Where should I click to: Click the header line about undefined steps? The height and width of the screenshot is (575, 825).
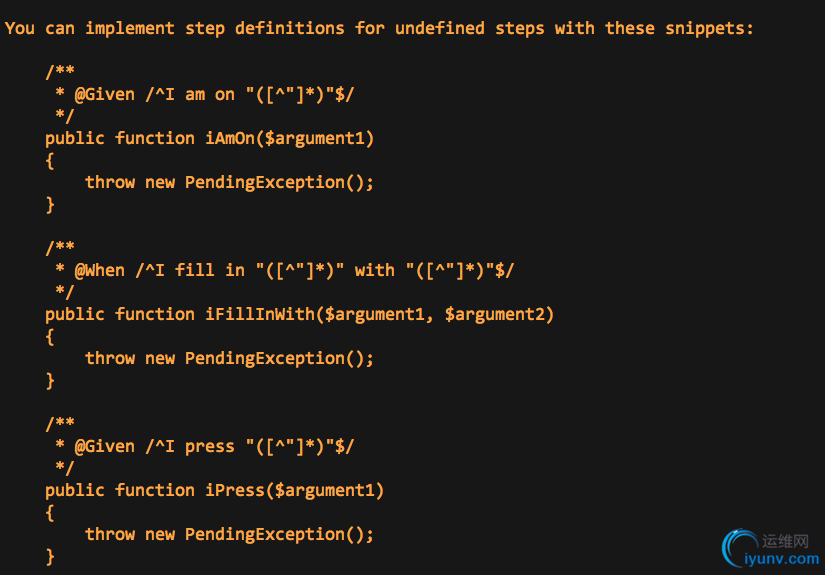[379, 28]
